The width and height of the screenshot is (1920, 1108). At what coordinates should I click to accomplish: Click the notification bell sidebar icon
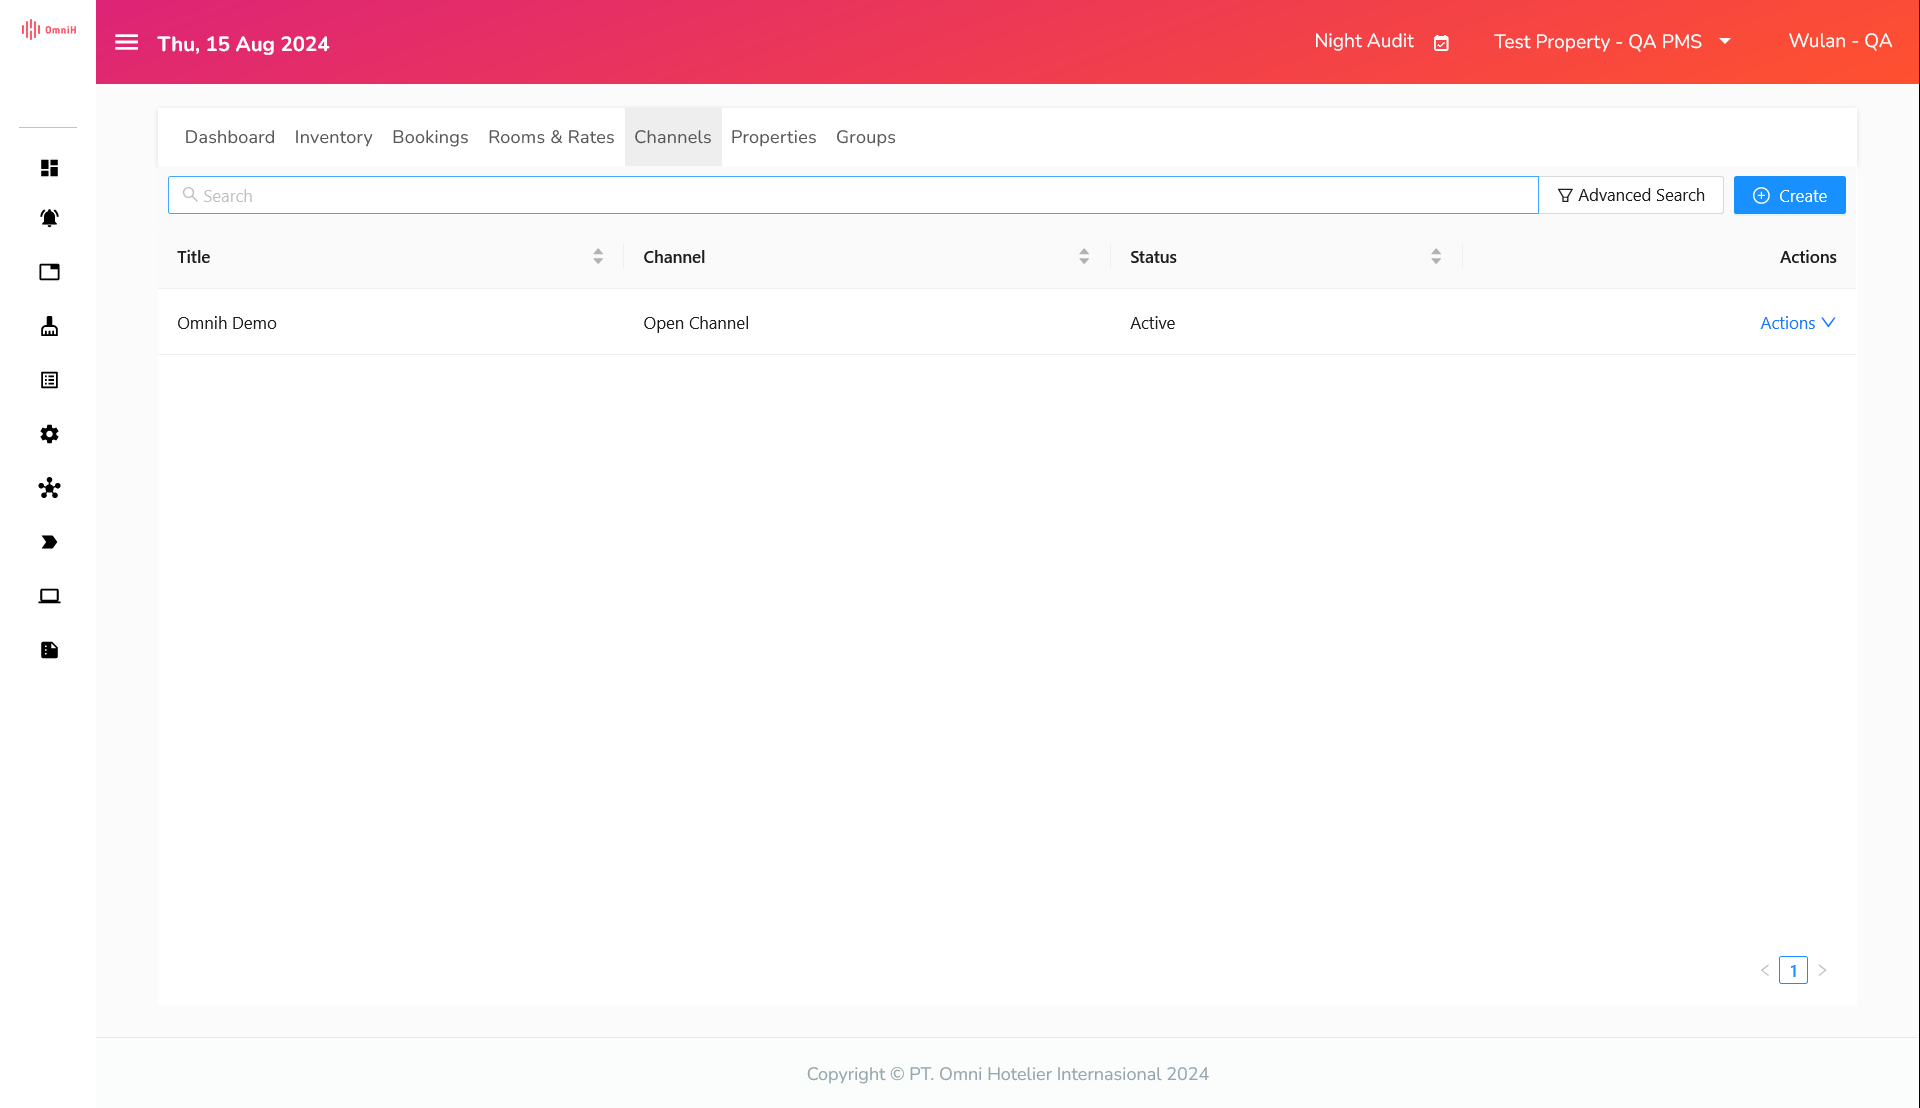pyautogui.click(x=49, y=218)
